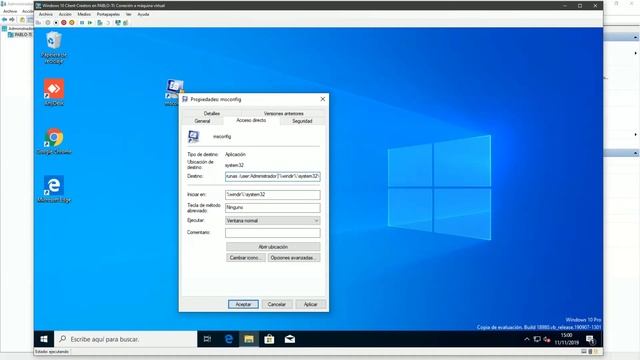Switch to the Seguridad tab
The image size is (640, 360).
(302, 121)
